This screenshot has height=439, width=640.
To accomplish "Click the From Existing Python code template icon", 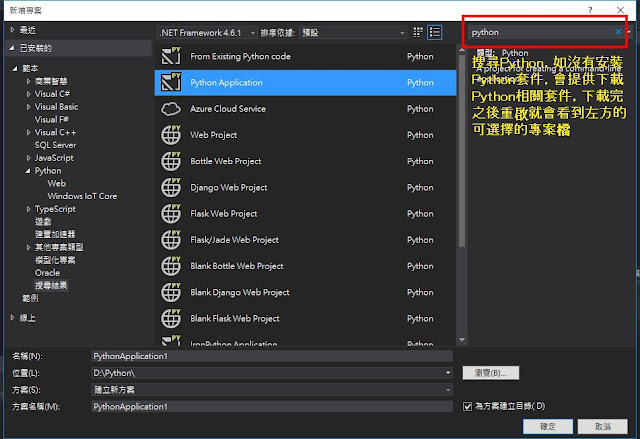I will tap(171, 56).
